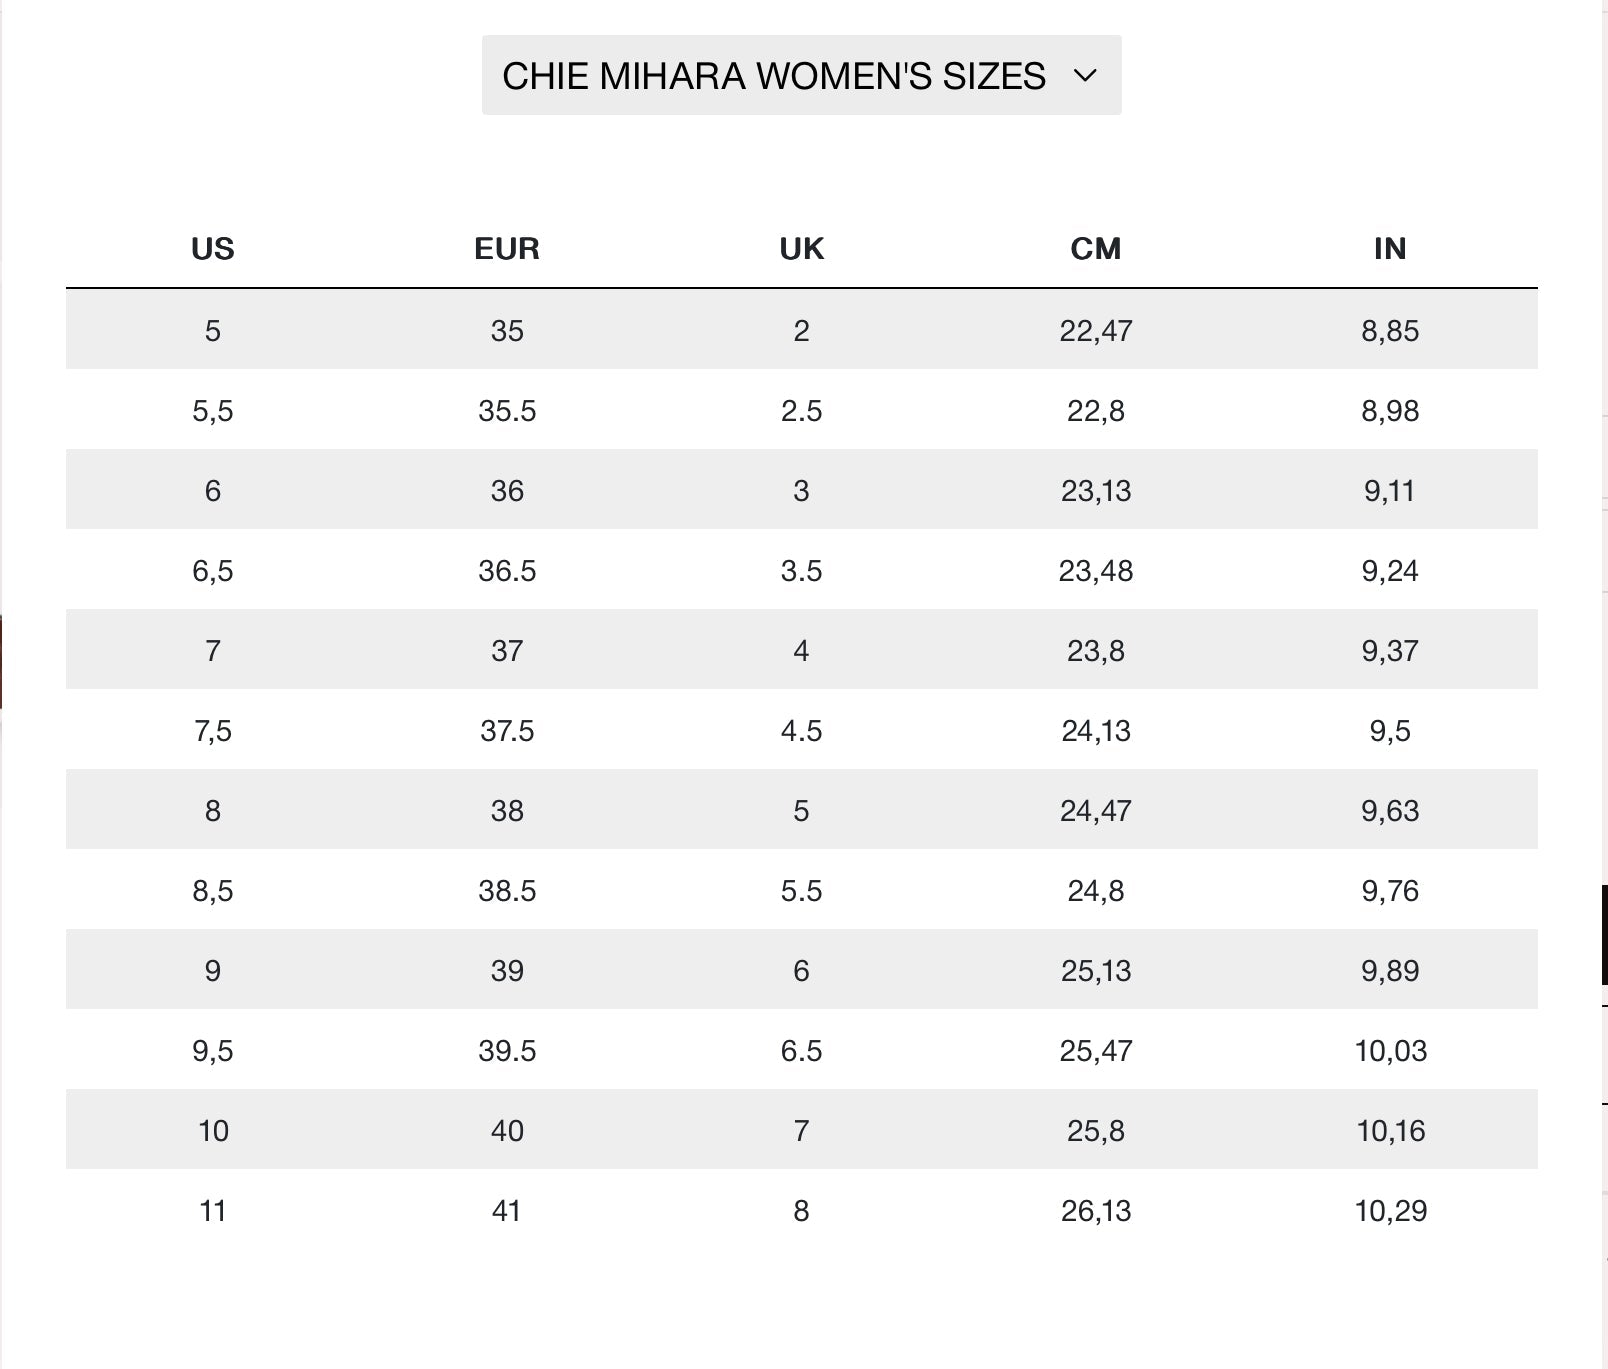Screen dimensions: 1608x1369
Task: Click the 9,37 inches value
Action: [1389, 651]
